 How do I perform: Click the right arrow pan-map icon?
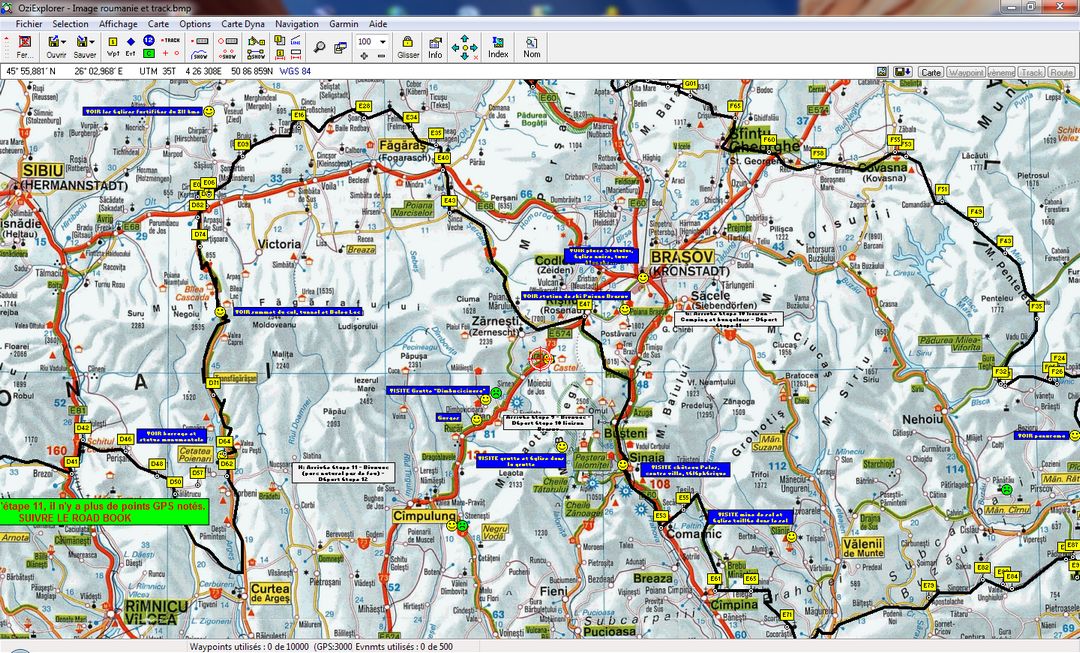pyautogui.click(x=473, y=48)
